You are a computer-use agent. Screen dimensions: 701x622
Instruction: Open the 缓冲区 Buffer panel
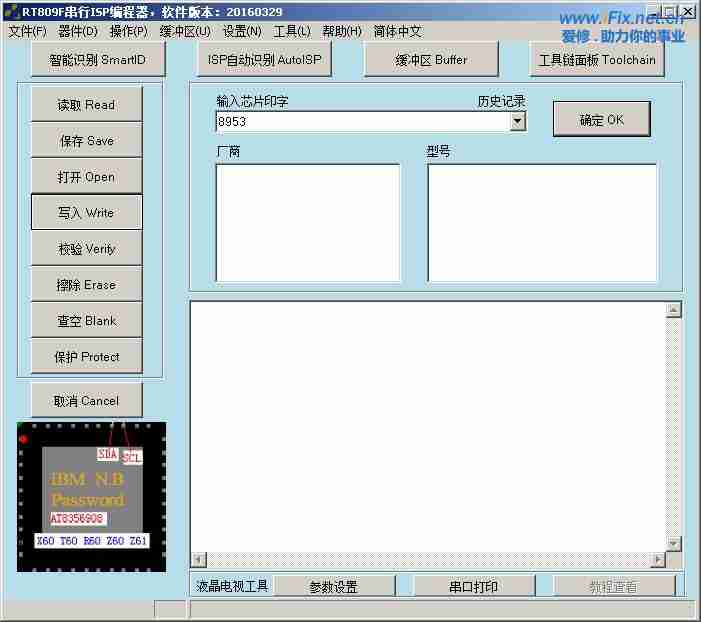(431, 59)
